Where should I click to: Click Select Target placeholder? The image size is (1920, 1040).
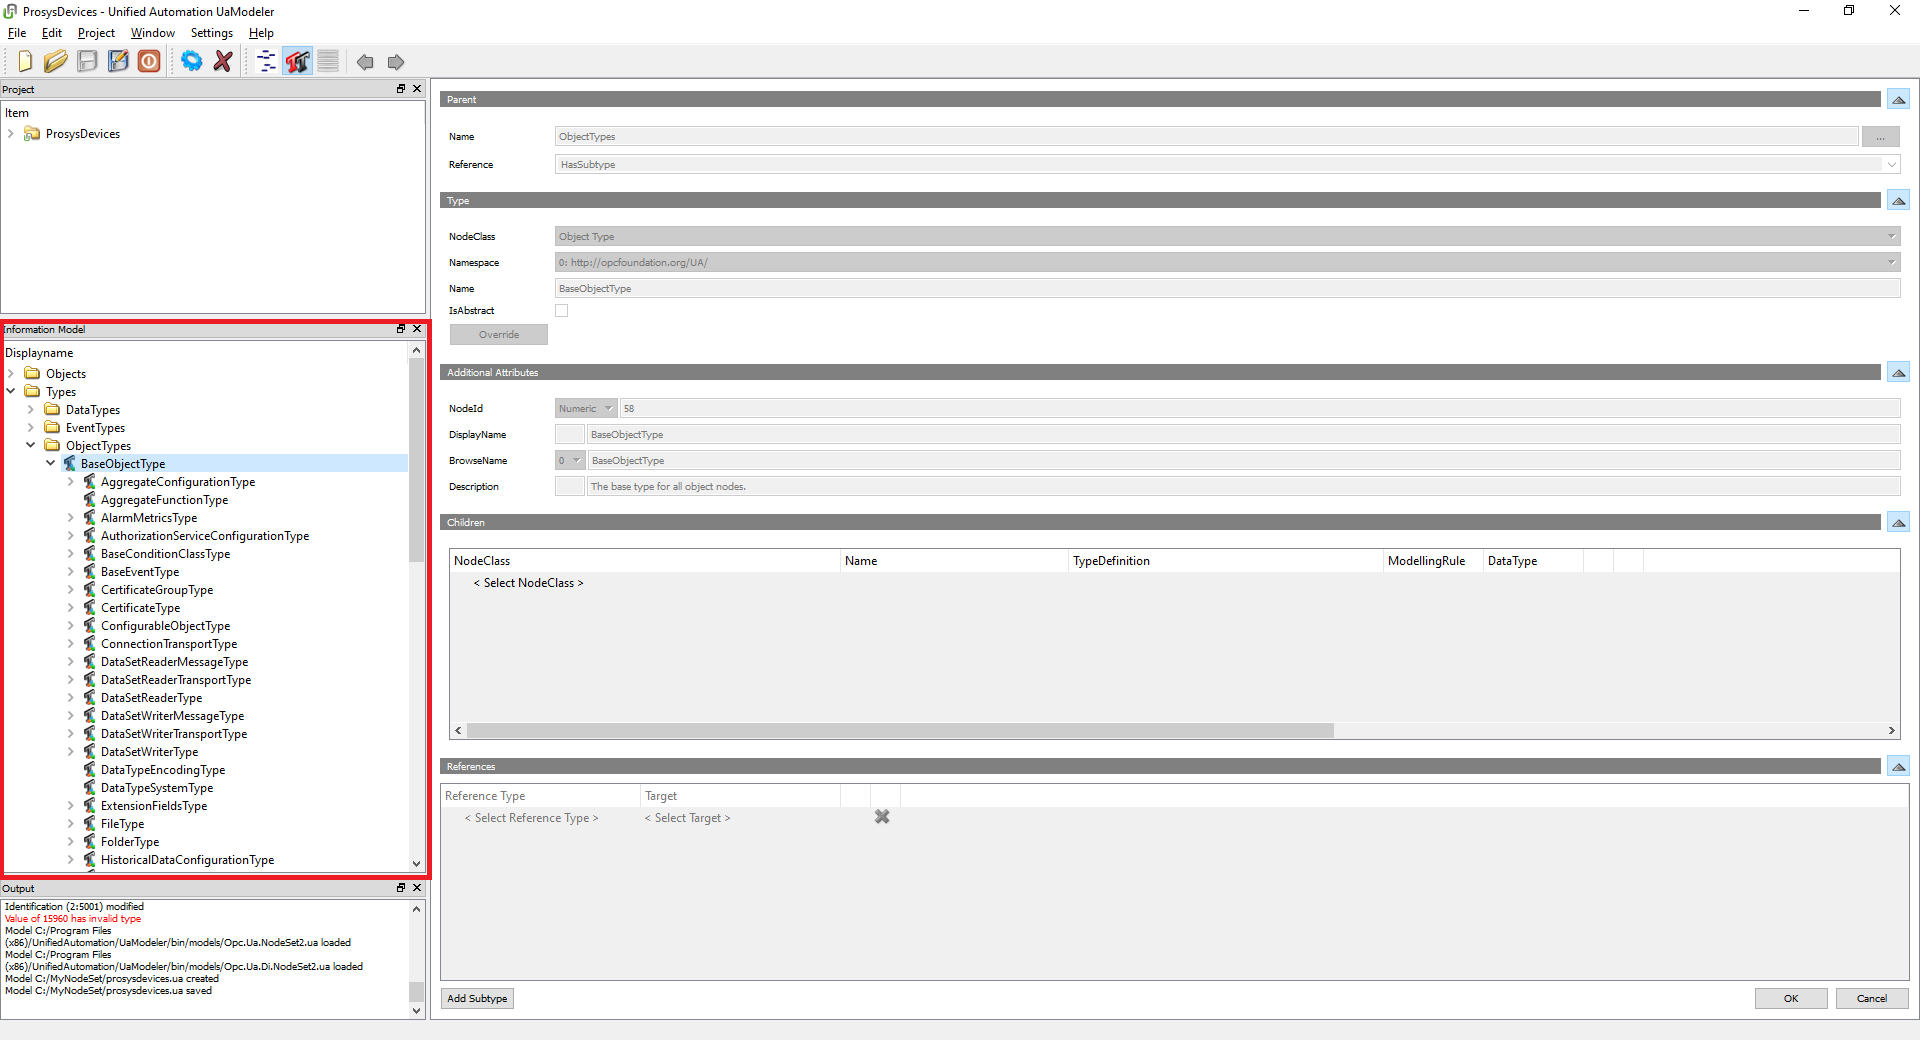(x=688, y=818)
